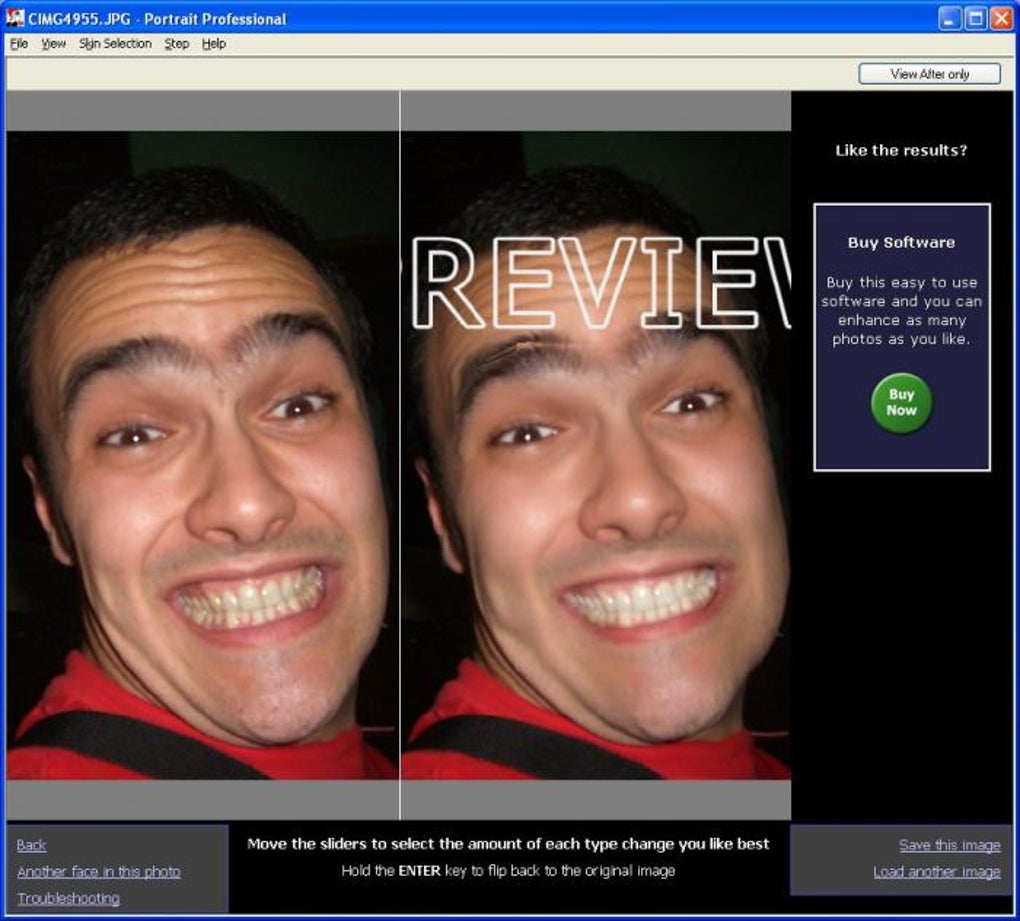Open the File menu
1020x921 pixels.
(19, 44)
